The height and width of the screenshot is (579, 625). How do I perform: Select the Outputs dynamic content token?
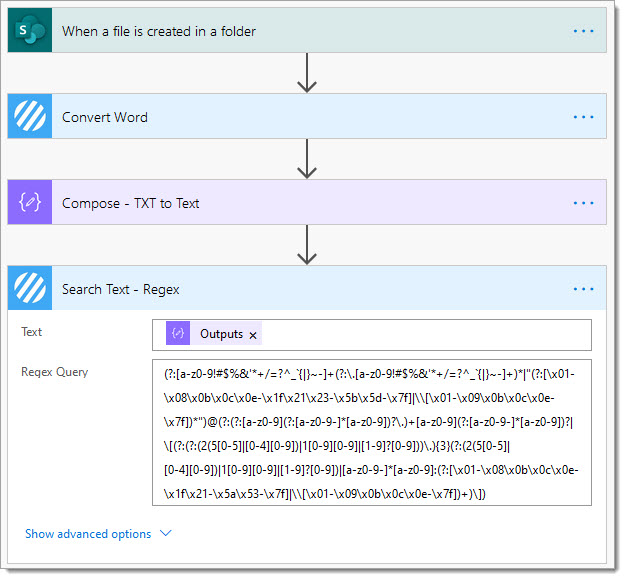pyautogui.click(x=214, y=333)
